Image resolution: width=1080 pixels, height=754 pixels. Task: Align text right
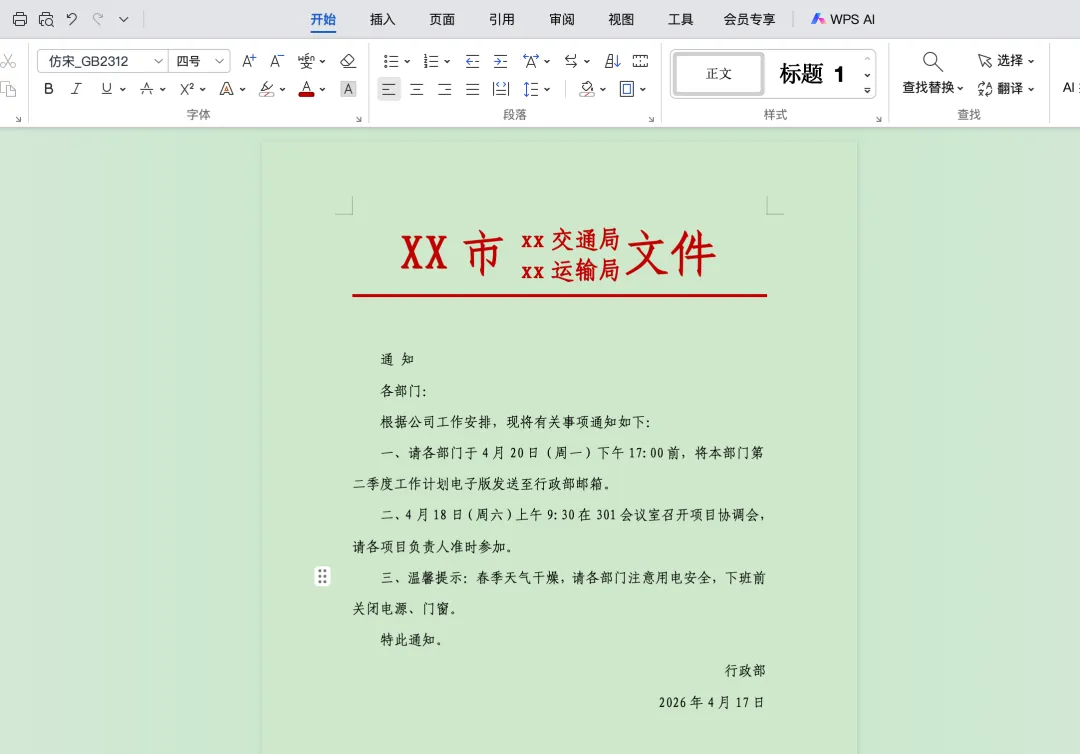tap(445, 89)
